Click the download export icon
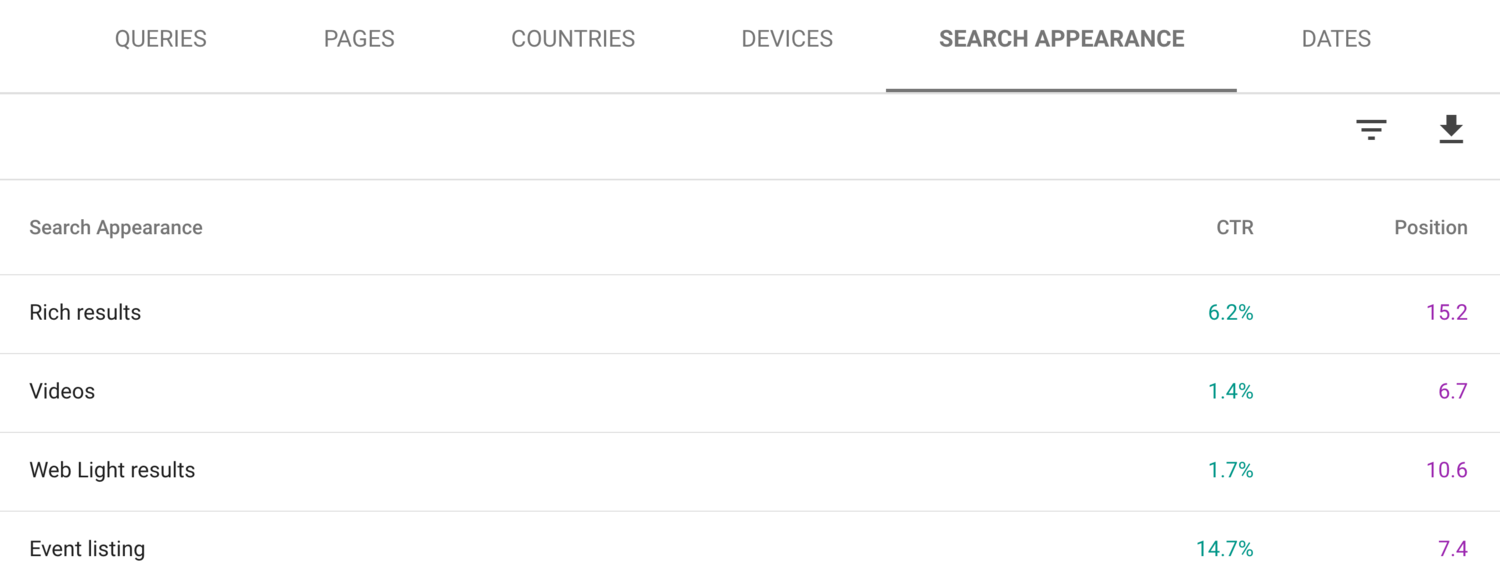Image resolution: width=1500 pixels, height=585 pixels. (1451, 130)
